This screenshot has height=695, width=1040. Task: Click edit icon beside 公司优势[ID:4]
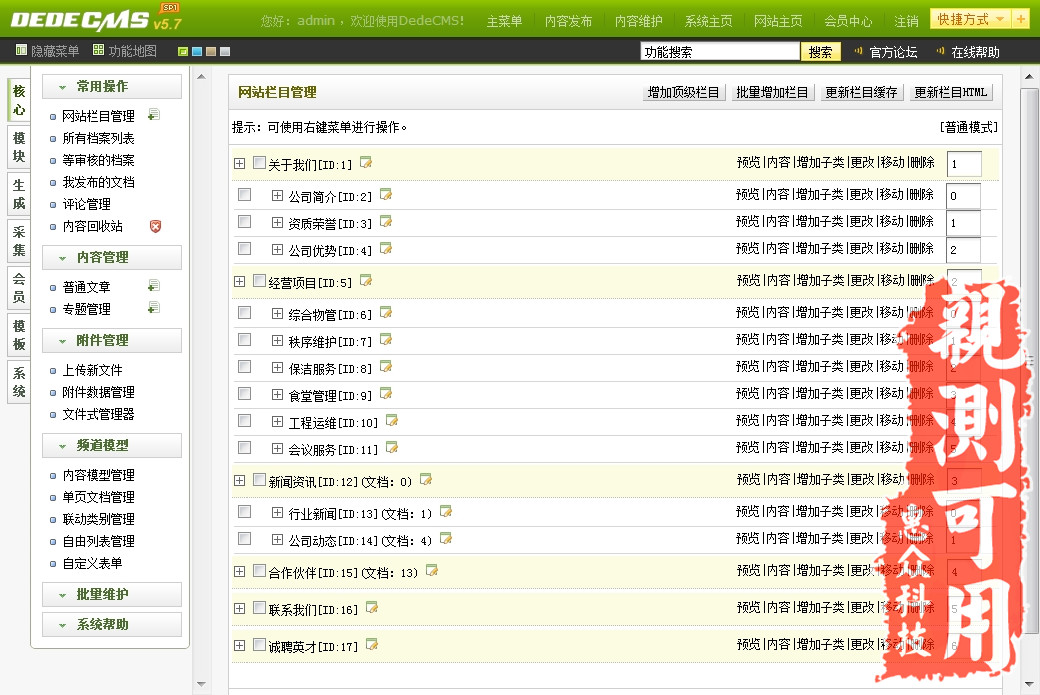(386, 249)
